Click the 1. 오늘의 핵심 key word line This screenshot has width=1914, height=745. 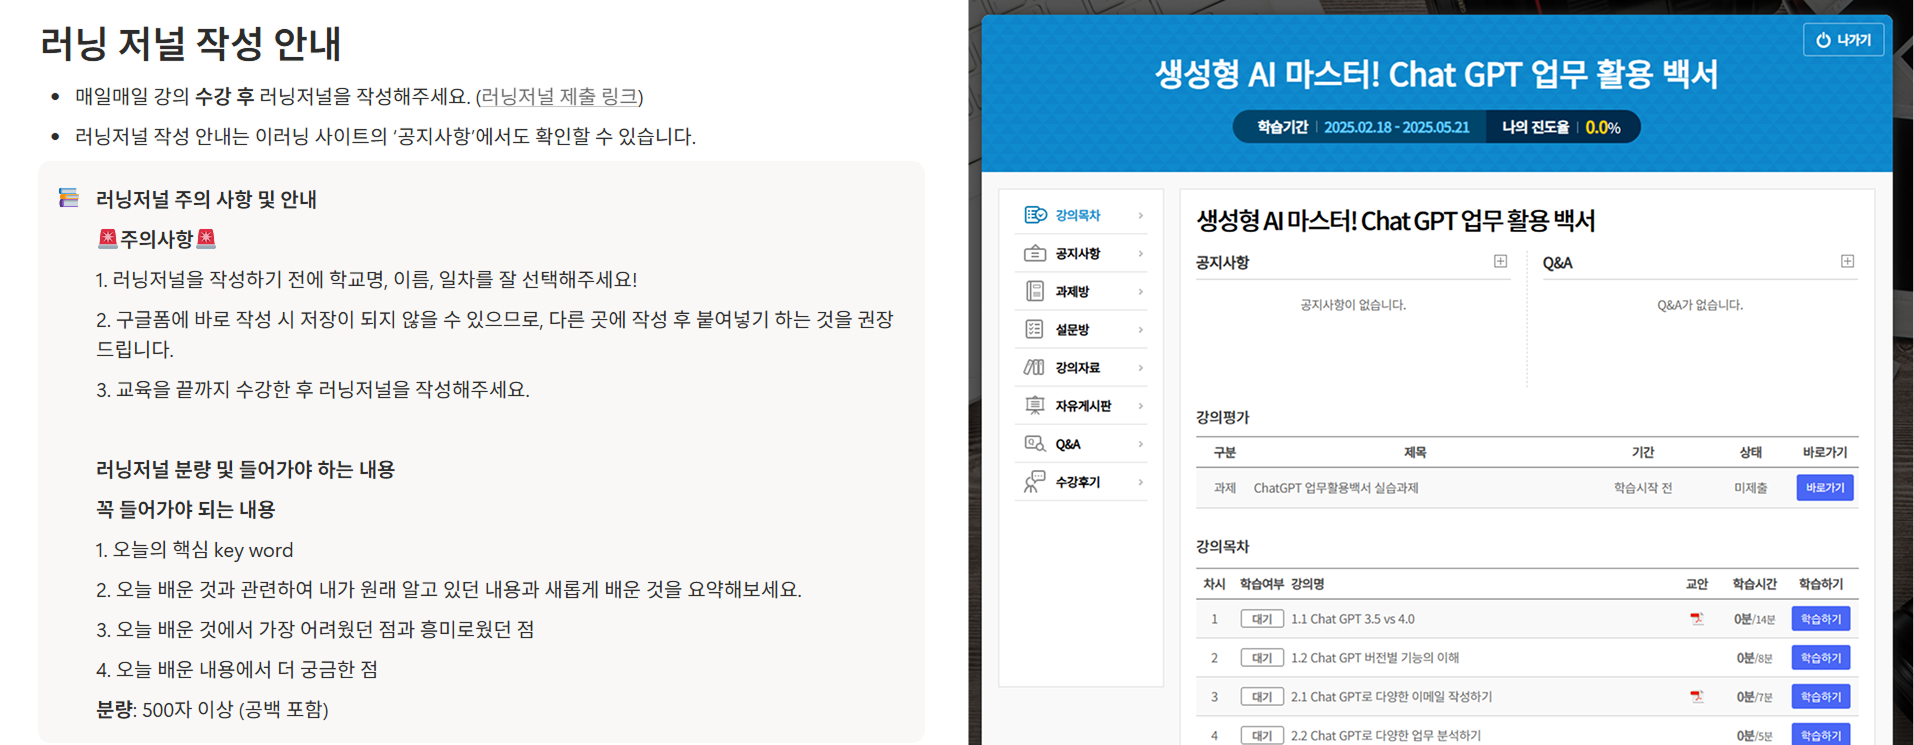pyautogui.click(x=194, y=550)
